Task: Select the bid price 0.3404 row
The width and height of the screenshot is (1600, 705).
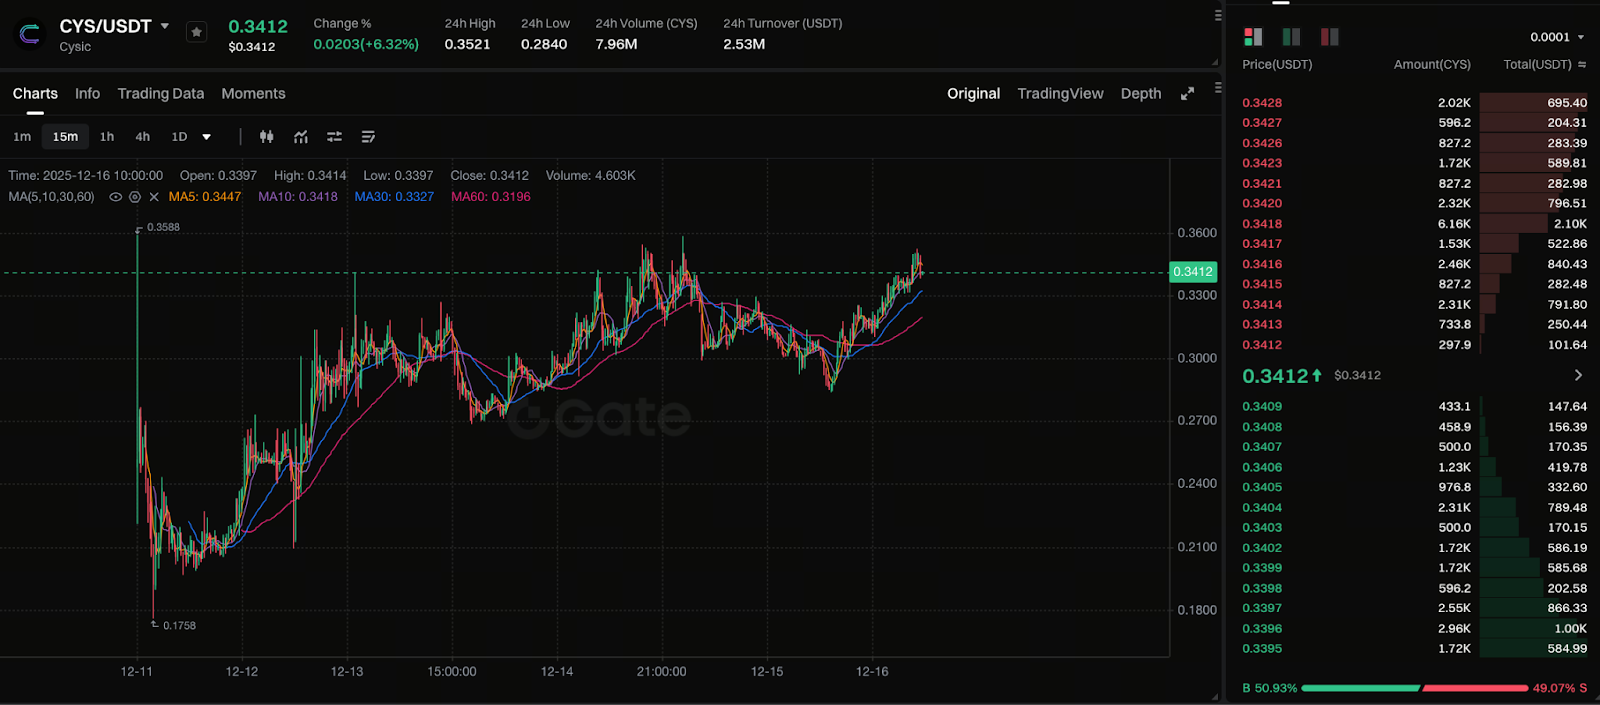Action: coord(1414,508)
